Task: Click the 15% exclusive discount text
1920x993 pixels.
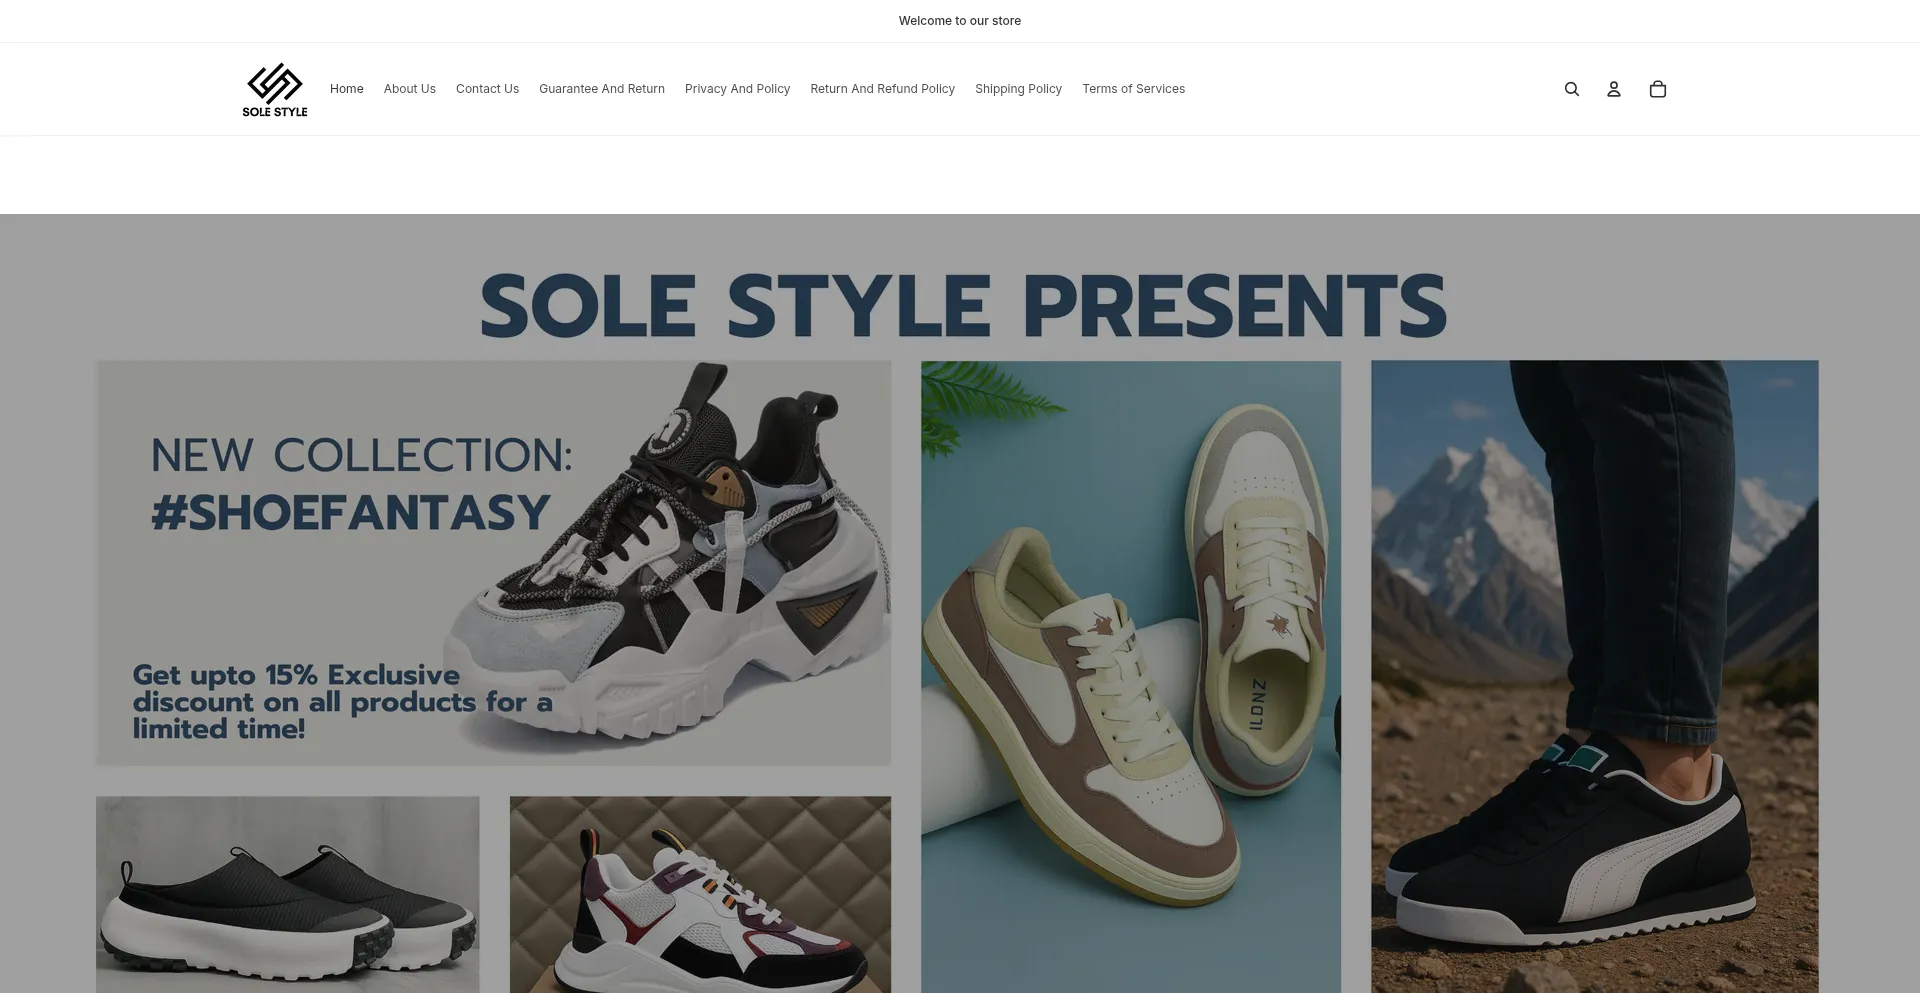Action: (343, 702)
